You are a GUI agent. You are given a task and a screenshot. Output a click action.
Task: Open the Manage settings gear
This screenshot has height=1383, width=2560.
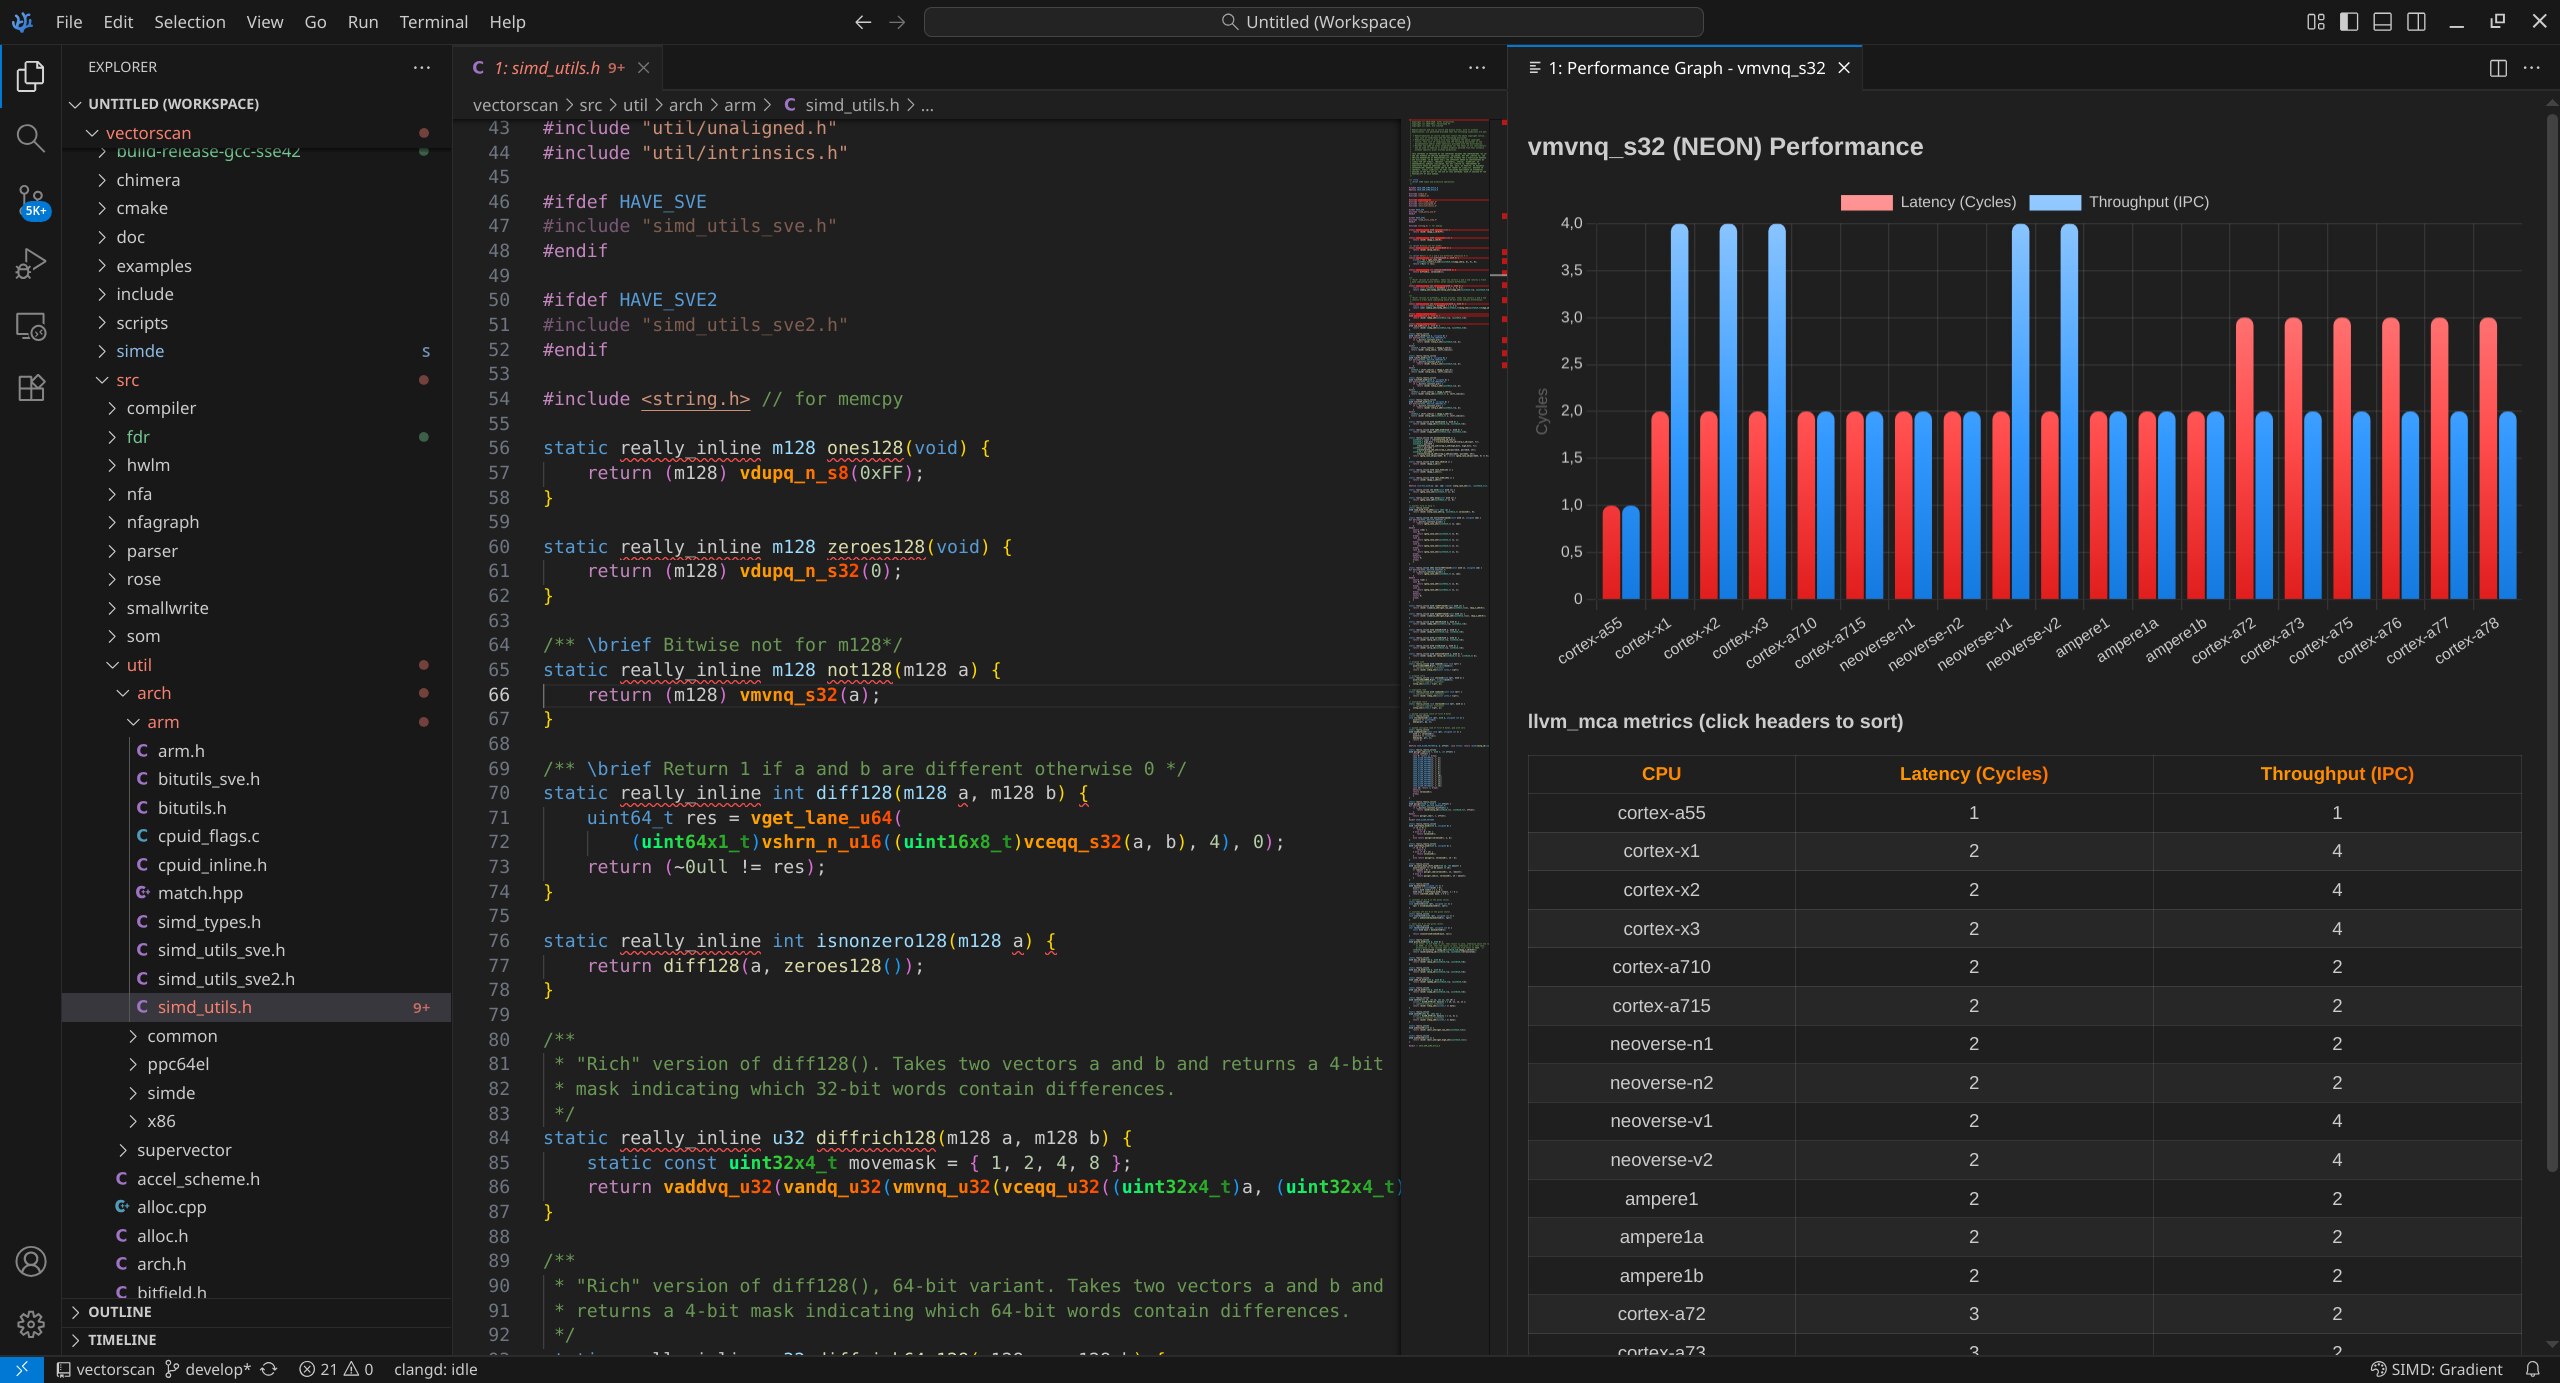[x=30, y=1323]
